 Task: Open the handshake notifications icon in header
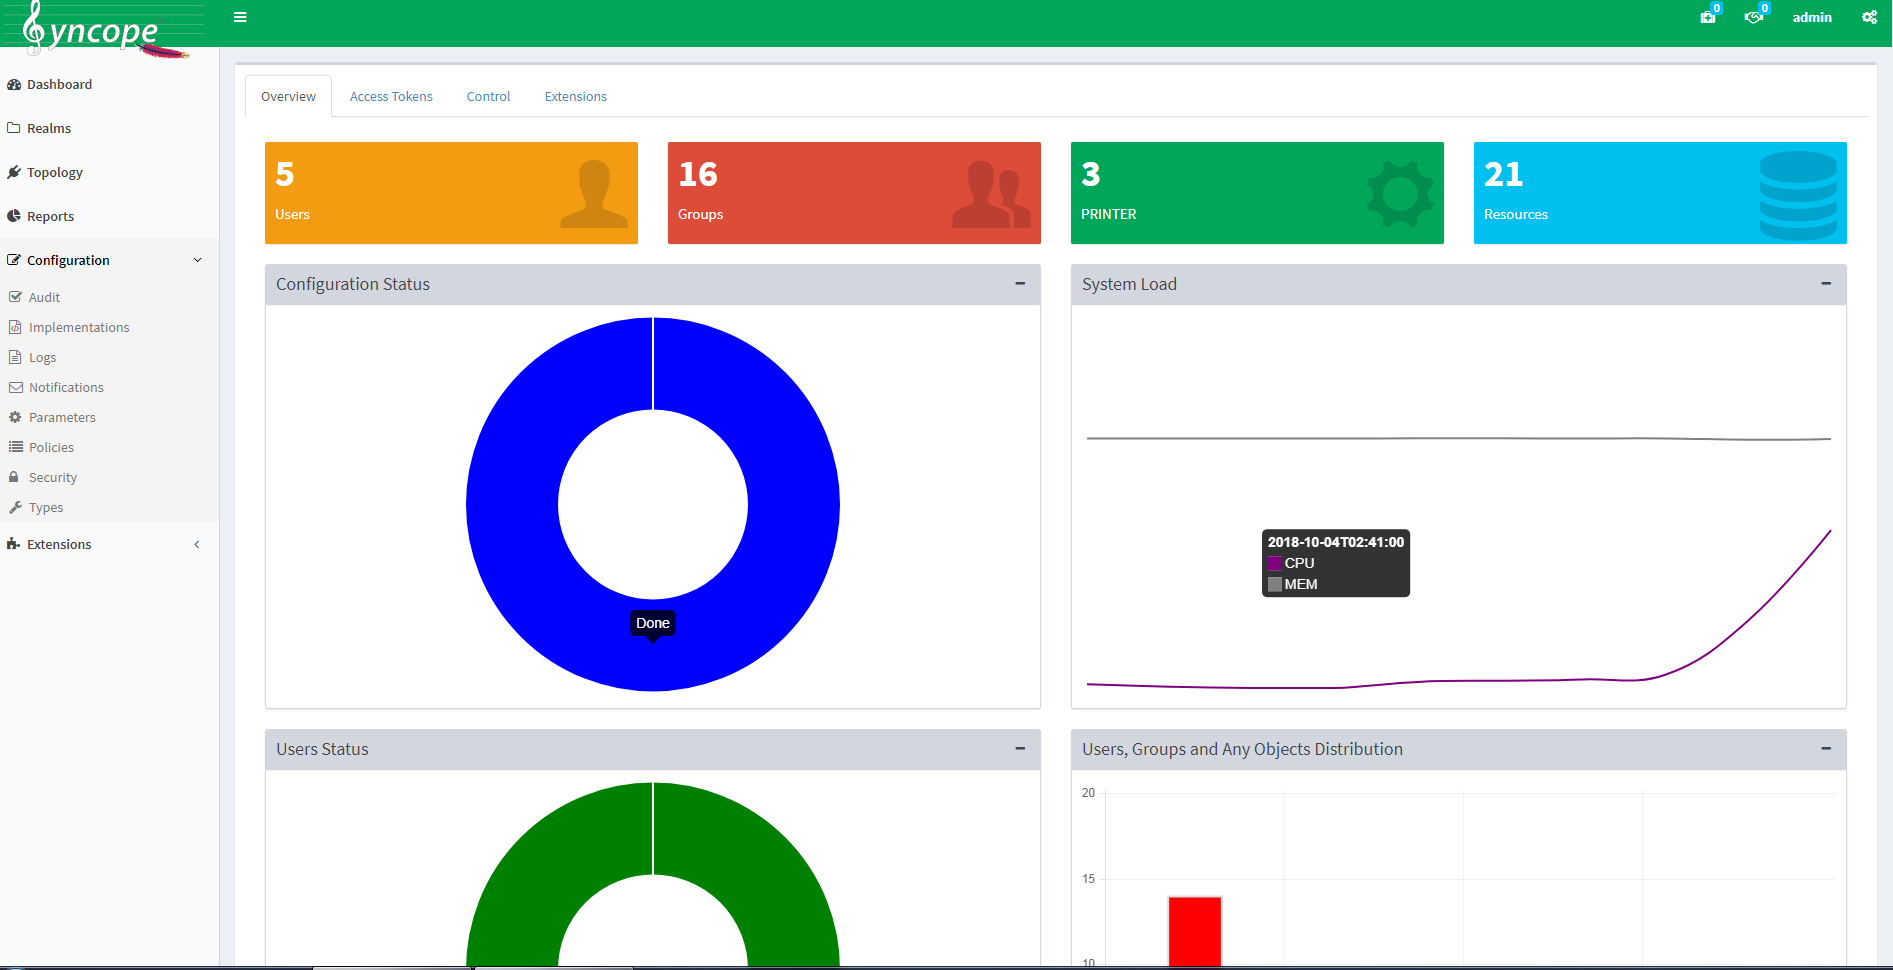point(1753,17)
